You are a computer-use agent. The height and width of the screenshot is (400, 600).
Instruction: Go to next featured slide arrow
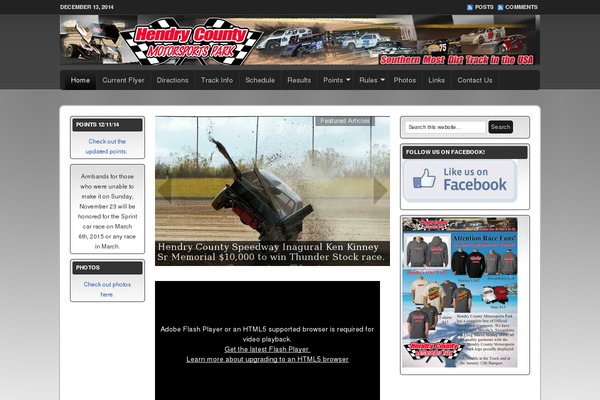380,190
